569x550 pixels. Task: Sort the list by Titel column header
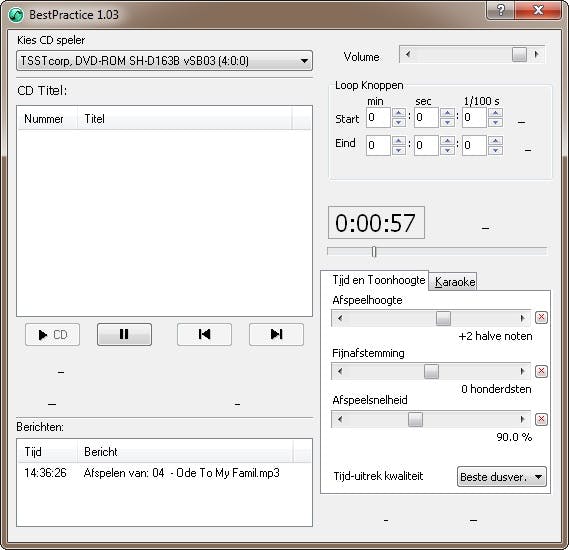coord(184,119)
